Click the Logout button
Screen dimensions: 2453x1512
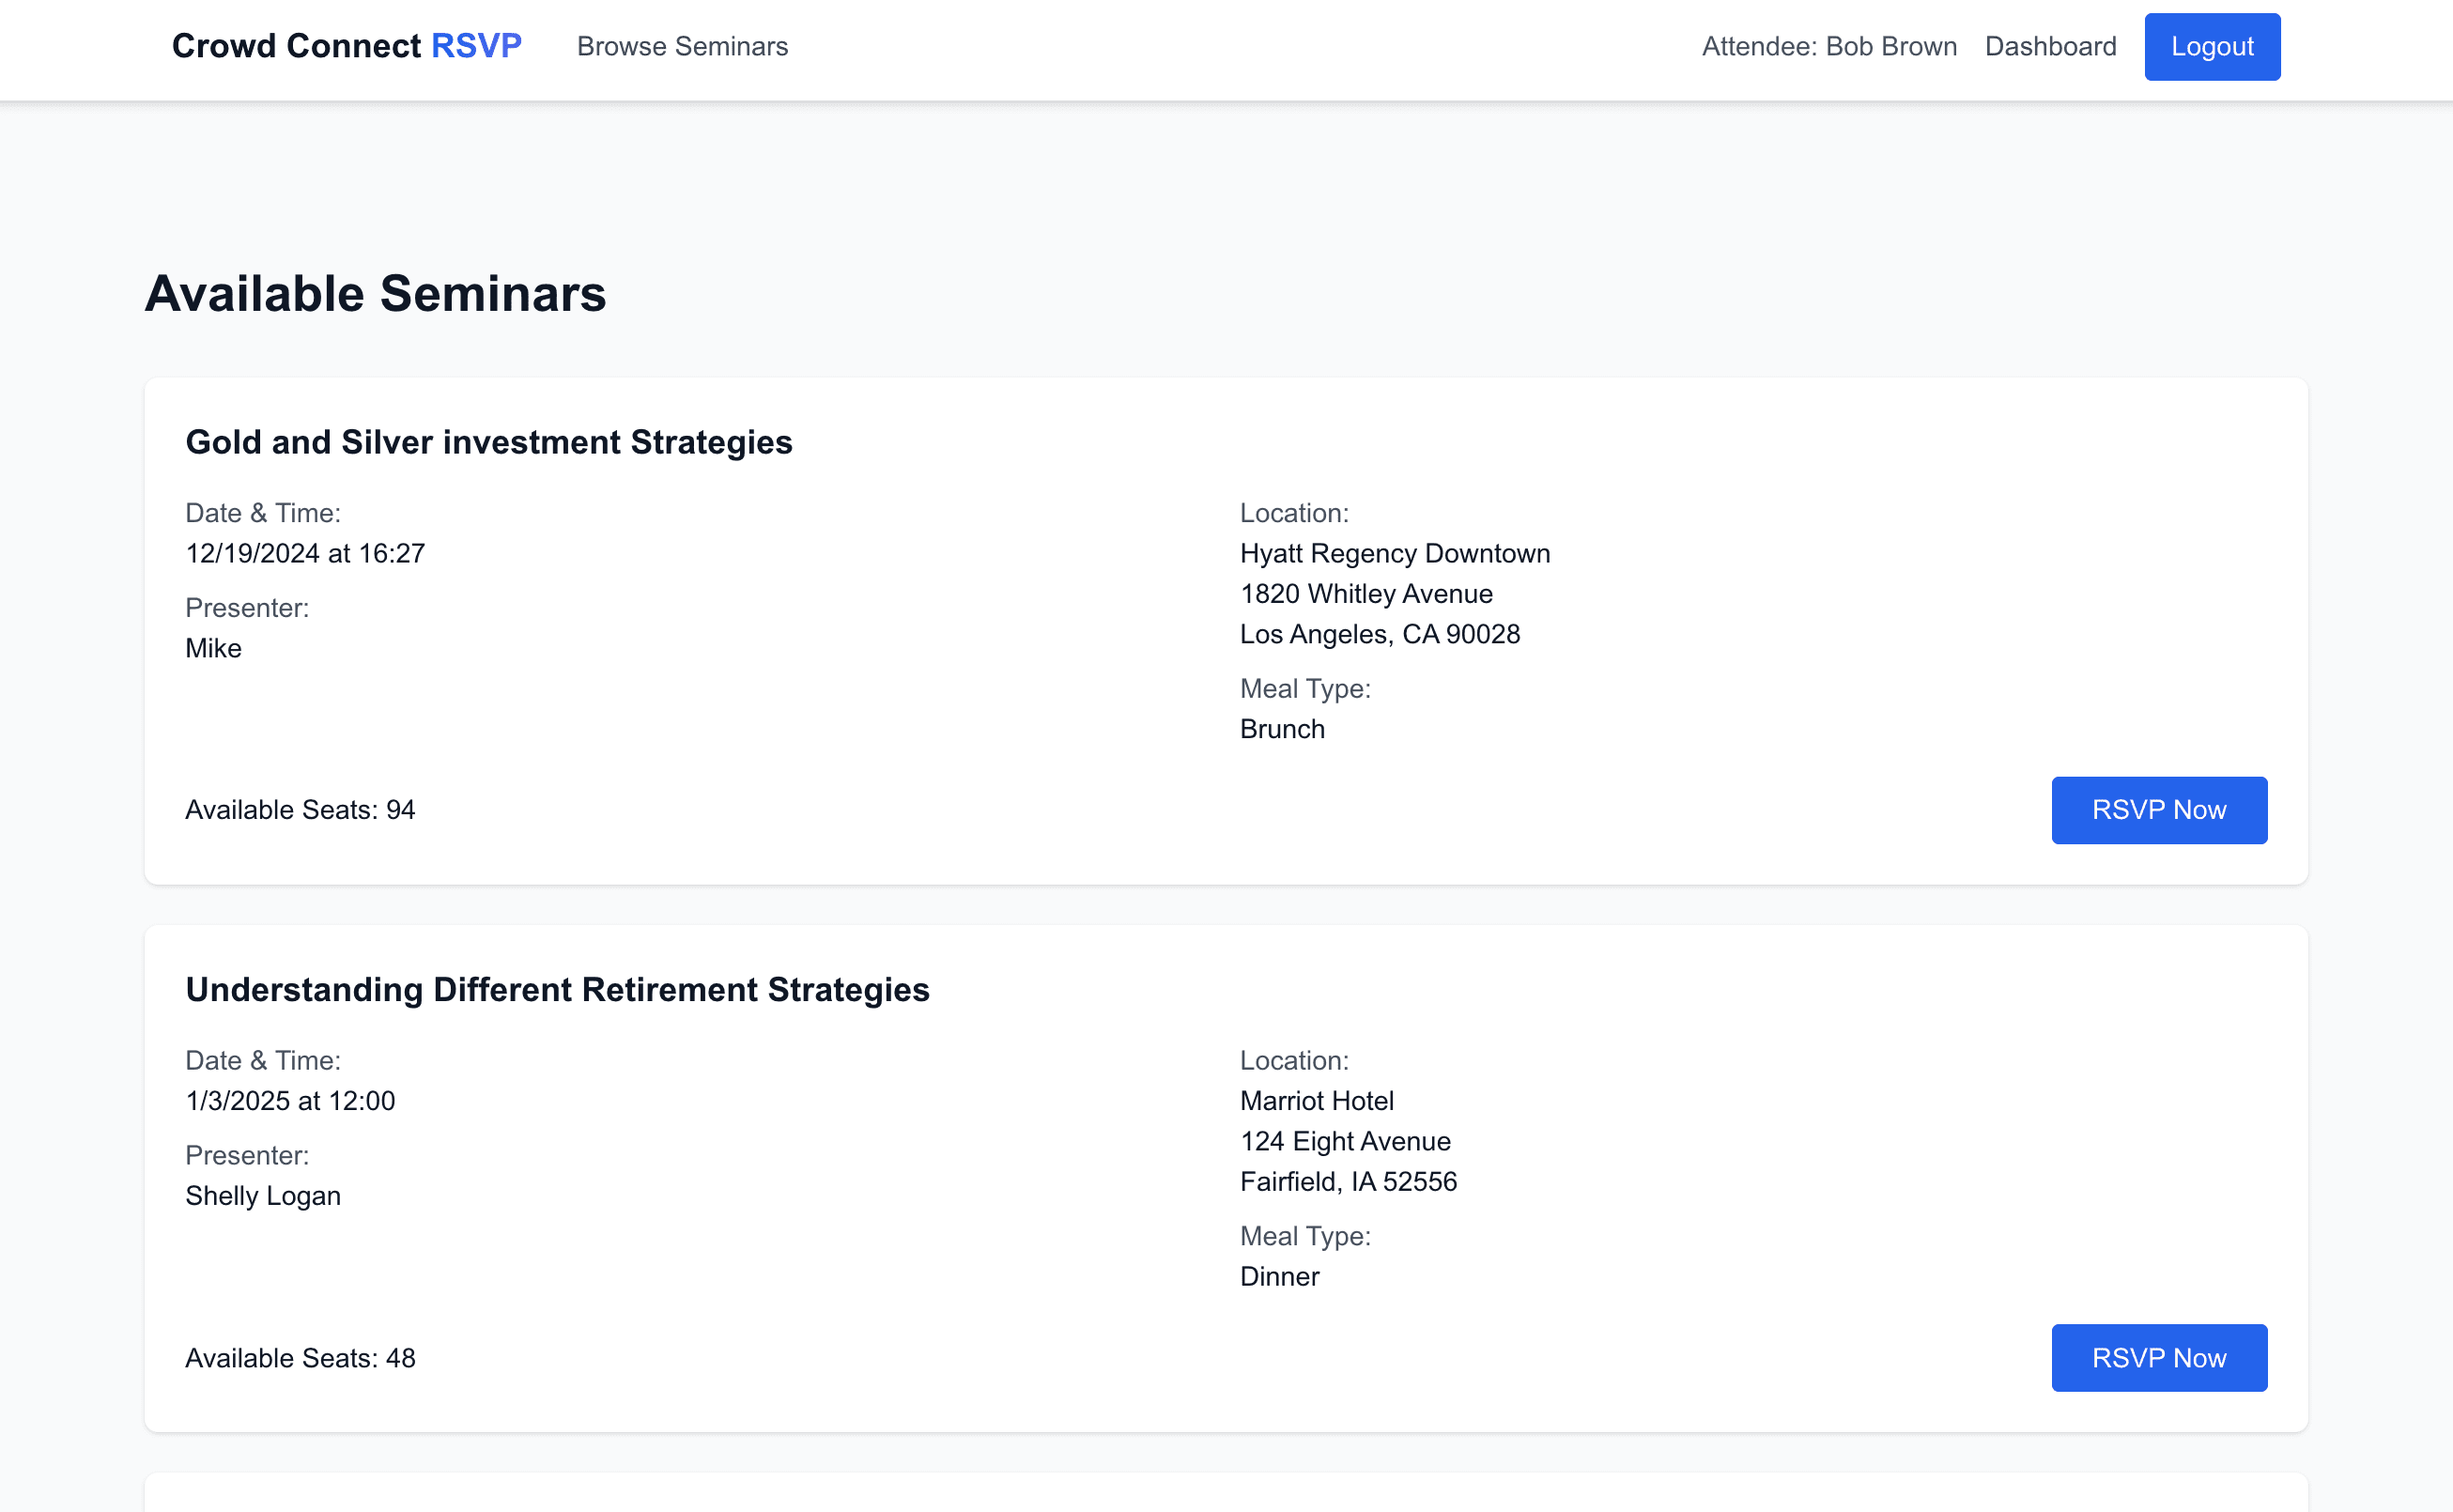coord(2212,47)
